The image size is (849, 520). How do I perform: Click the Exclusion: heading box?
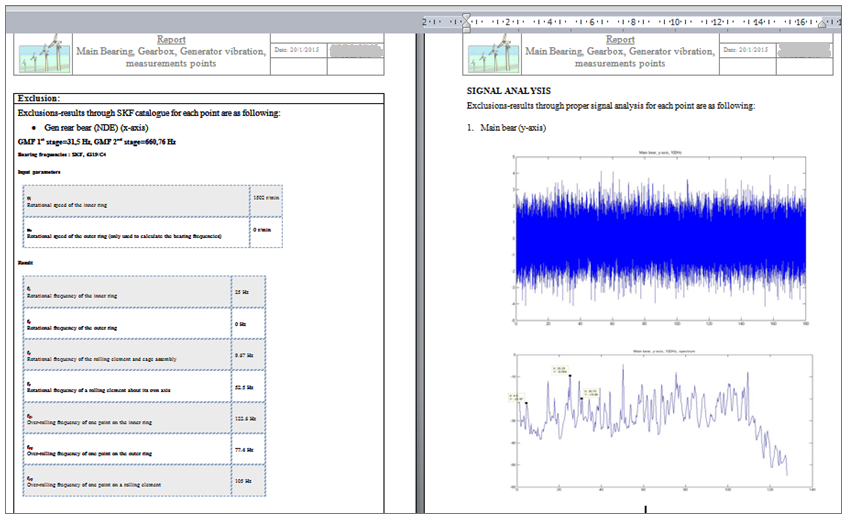tap(199, 98)
